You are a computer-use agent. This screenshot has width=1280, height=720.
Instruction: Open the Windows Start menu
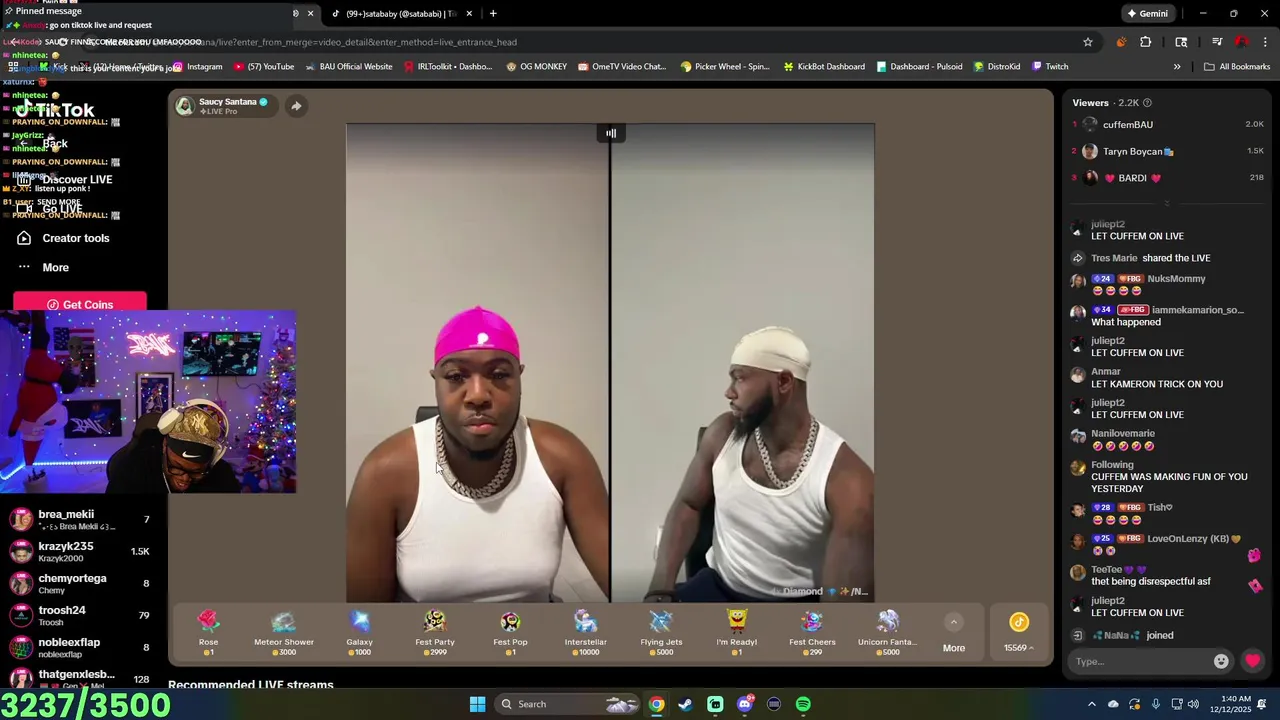click(477, 704)
